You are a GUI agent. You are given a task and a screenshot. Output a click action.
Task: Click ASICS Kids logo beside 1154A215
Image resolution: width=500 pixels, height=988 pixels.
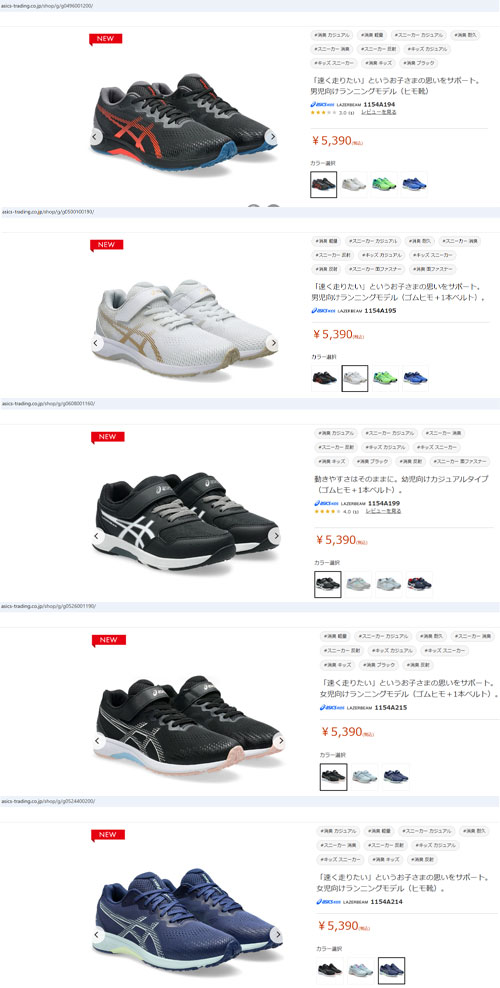[331, 708]
